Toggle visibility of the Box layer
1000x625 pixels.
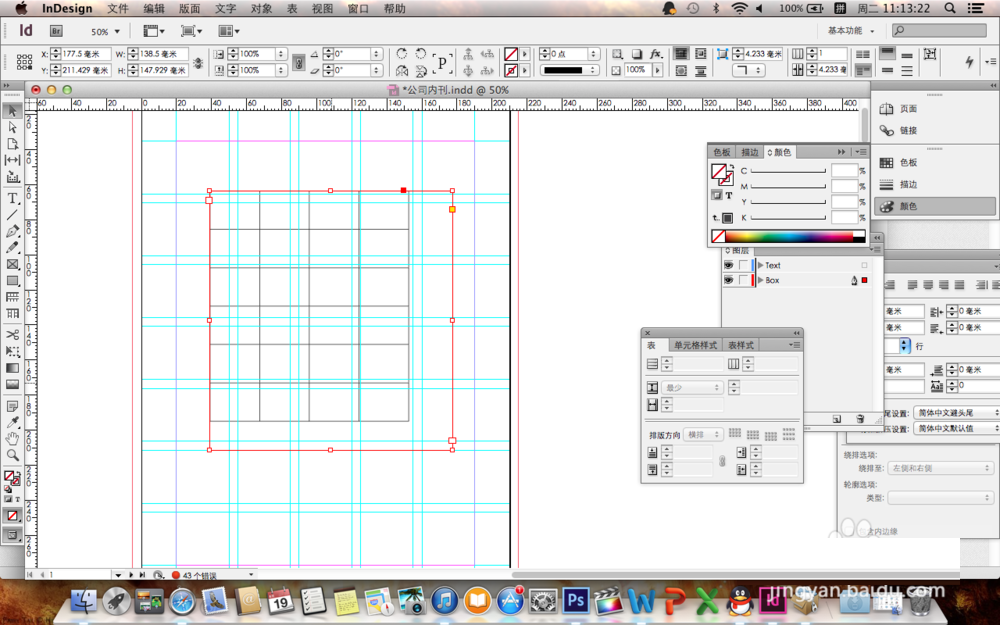(728, 280)
